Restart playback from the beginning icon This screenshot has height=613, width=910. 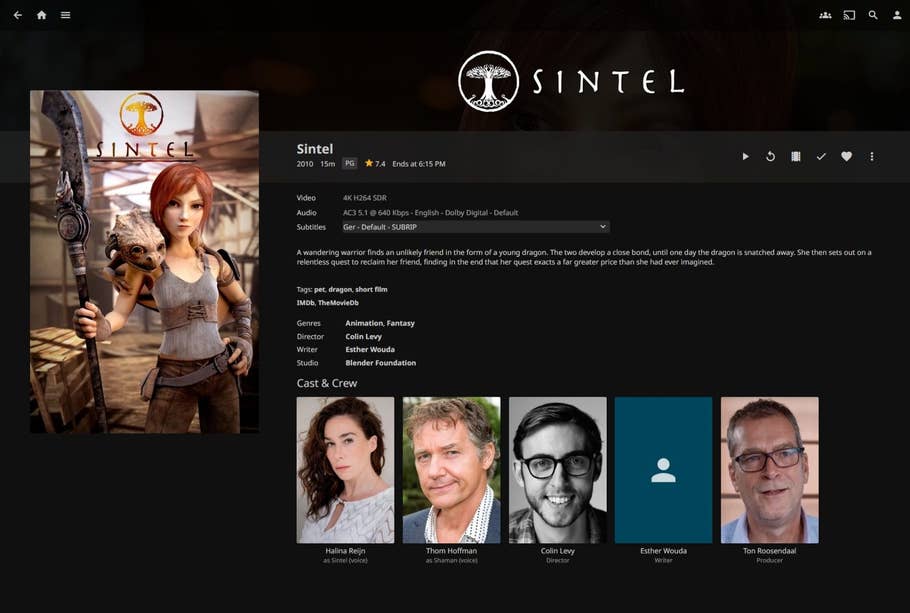(770, 157)
